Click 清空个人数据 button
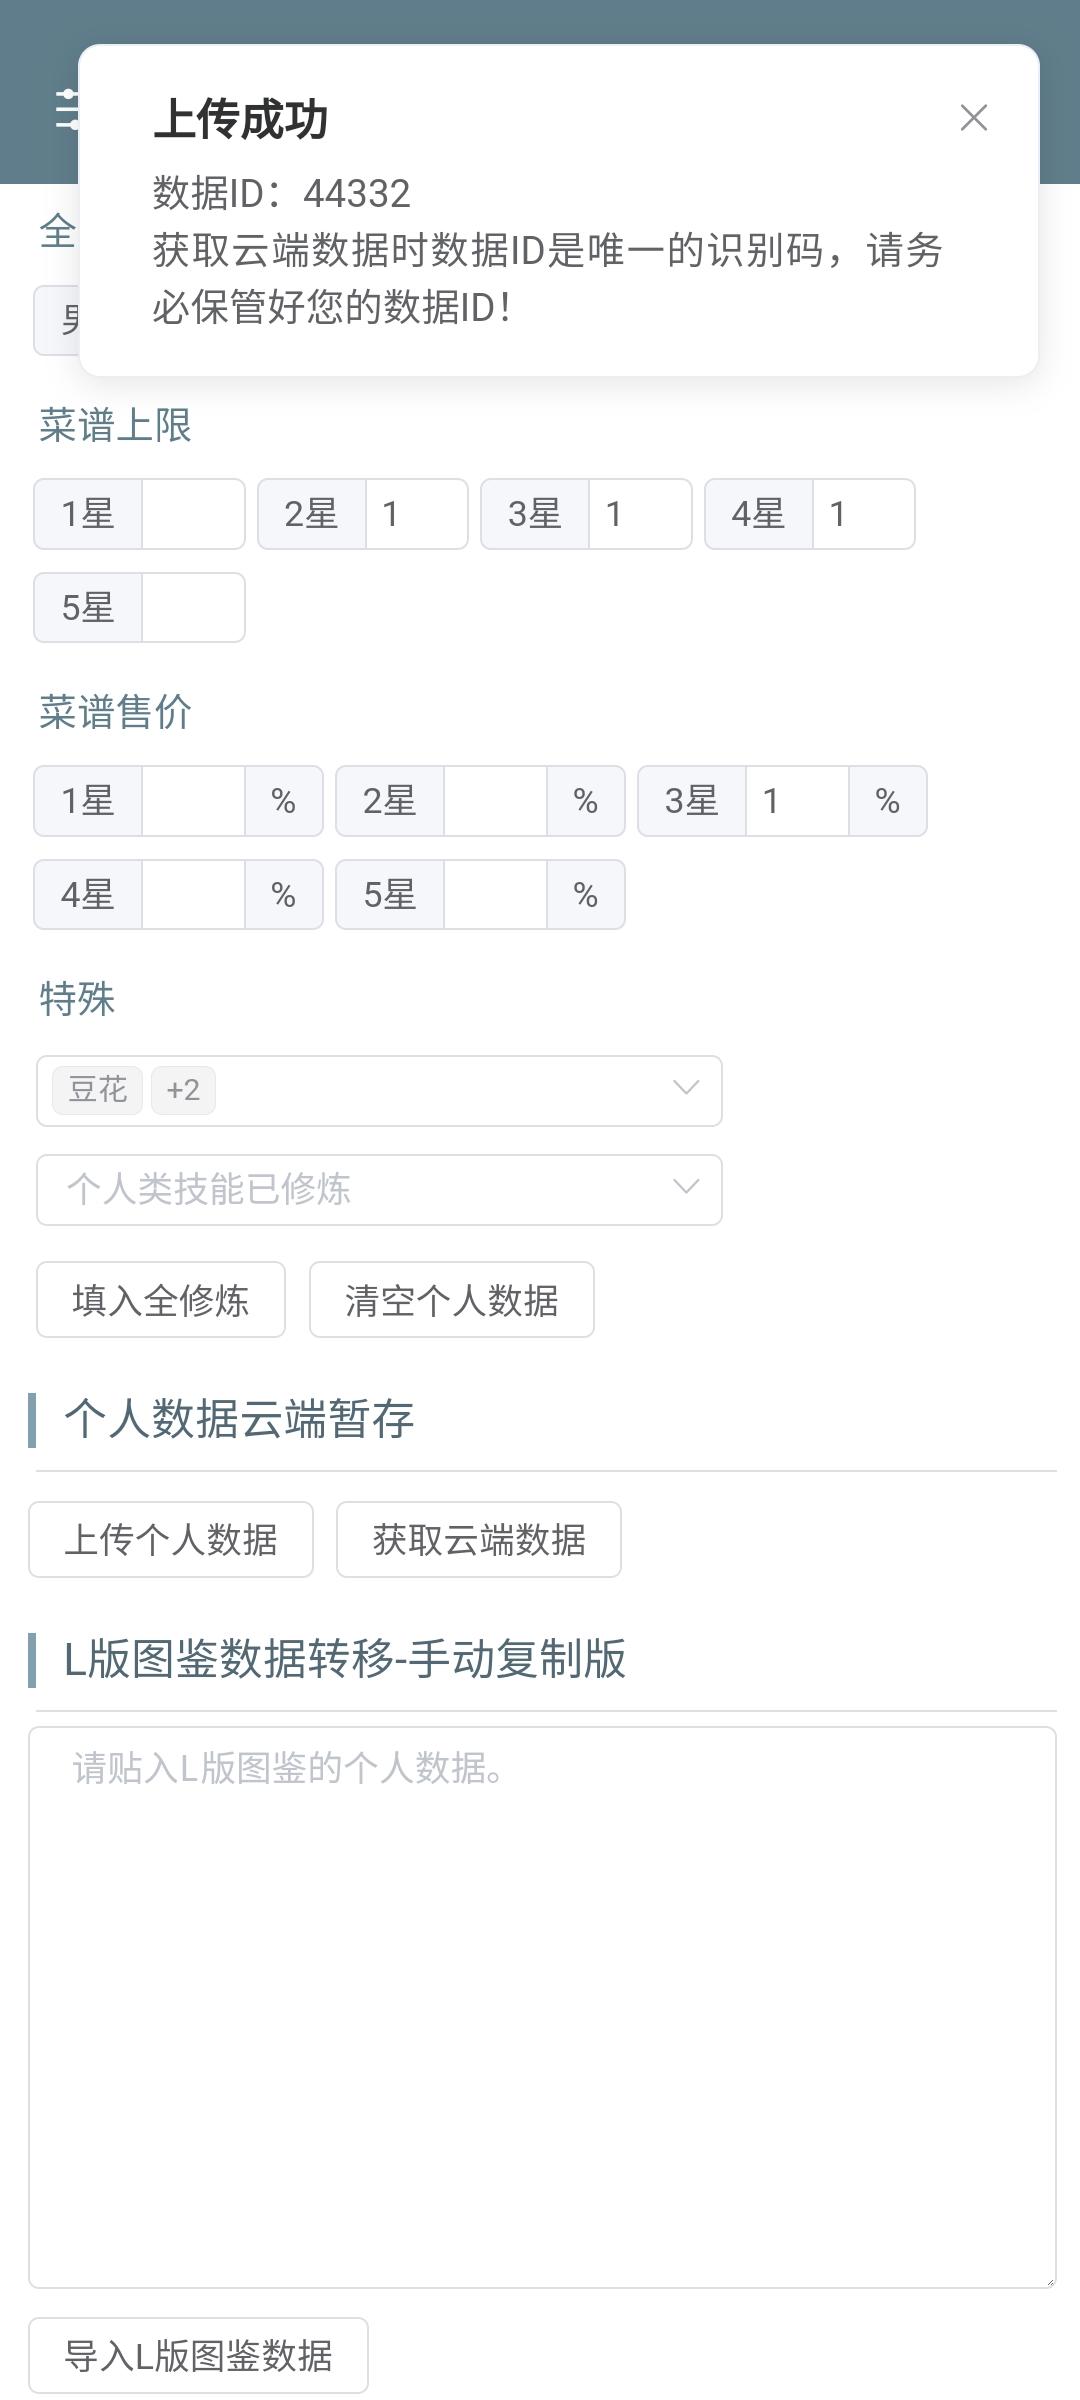 point(451,1300)
